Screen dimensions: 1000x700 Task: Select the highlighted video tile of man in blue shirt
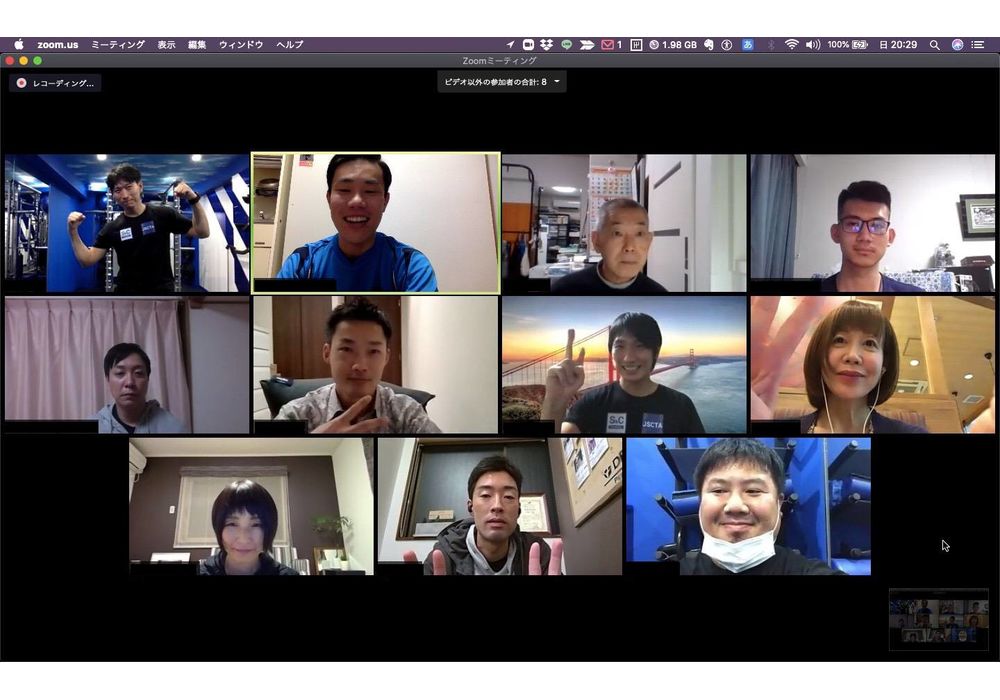[x=375, y=222]
